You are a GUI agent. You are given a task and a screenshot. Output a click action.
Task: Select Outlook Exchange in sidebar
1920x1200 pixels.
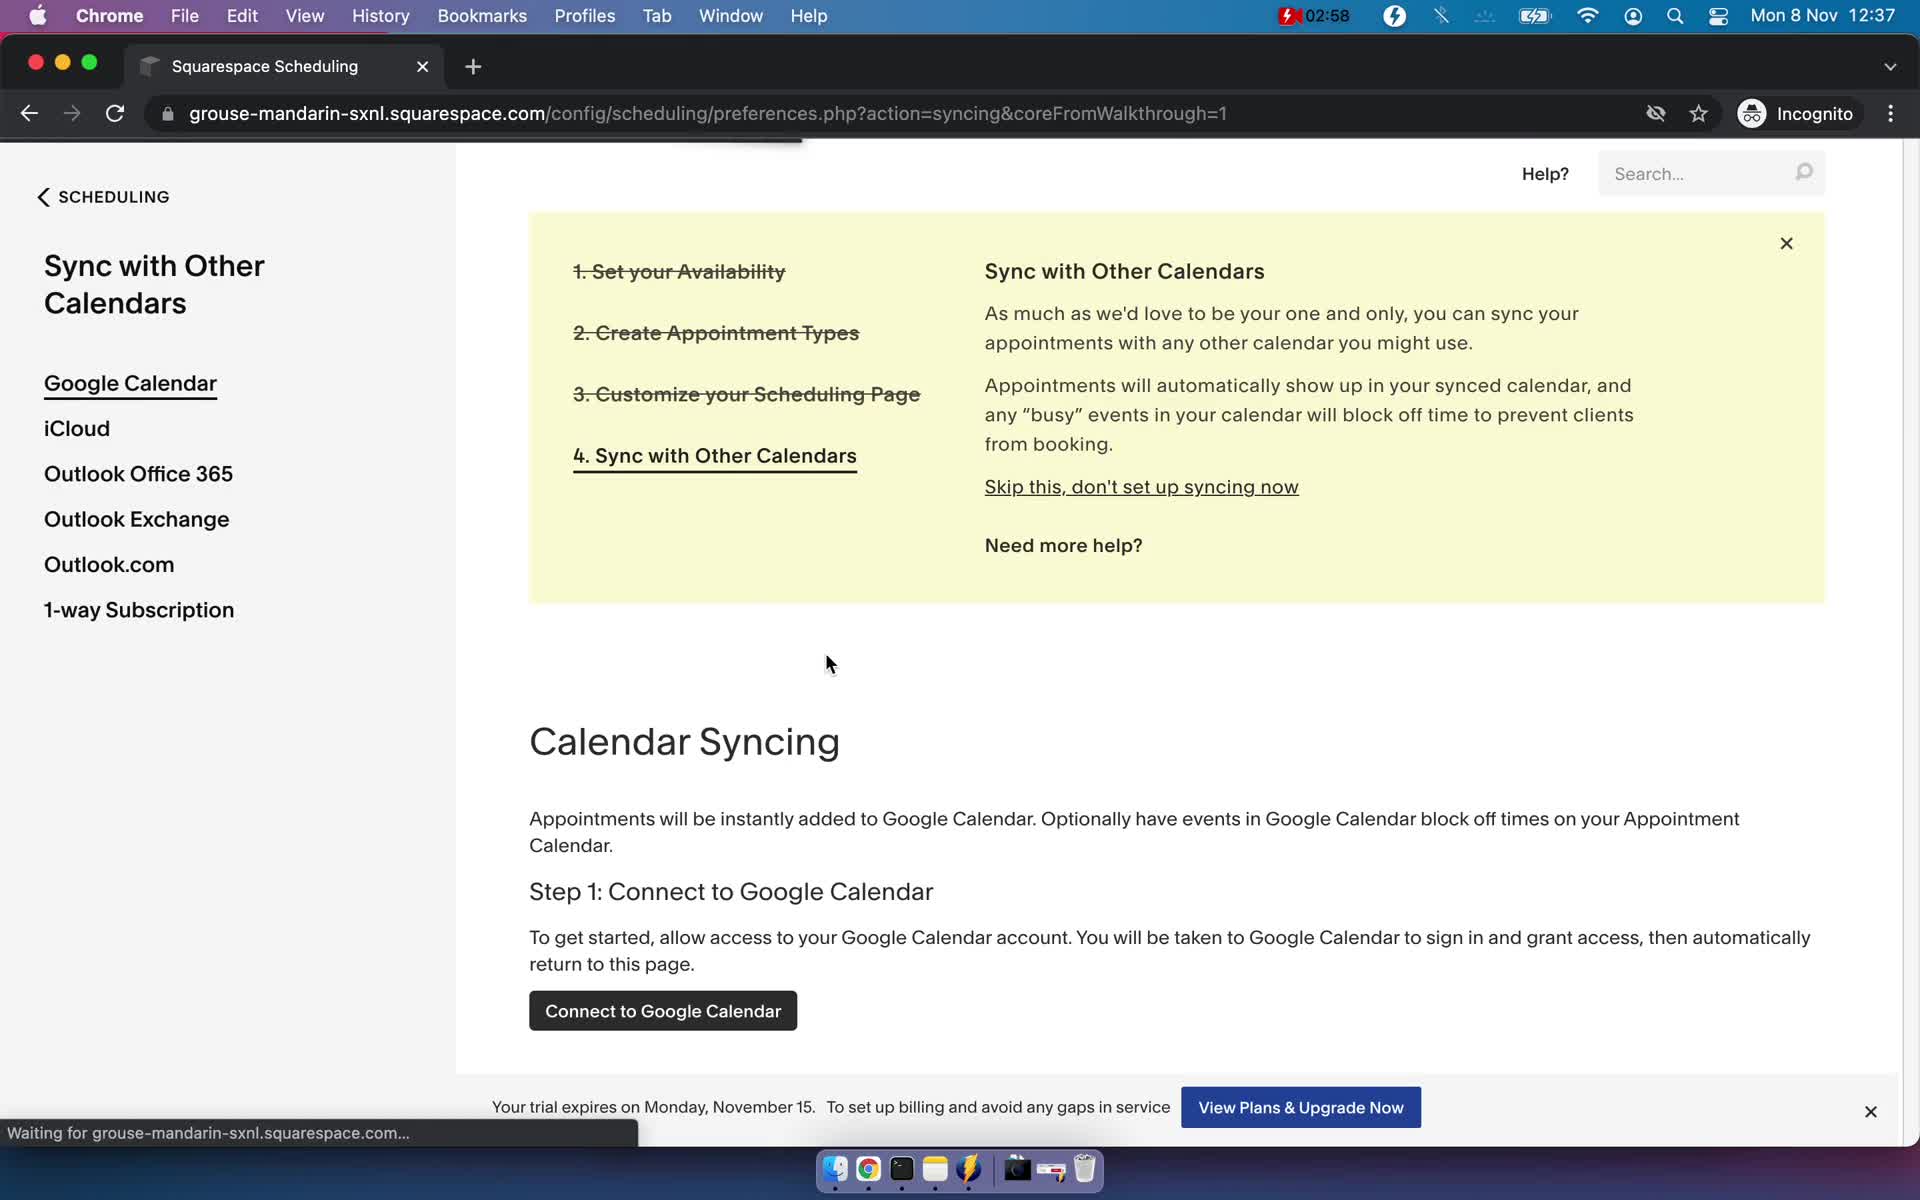[x=136, y=519]
